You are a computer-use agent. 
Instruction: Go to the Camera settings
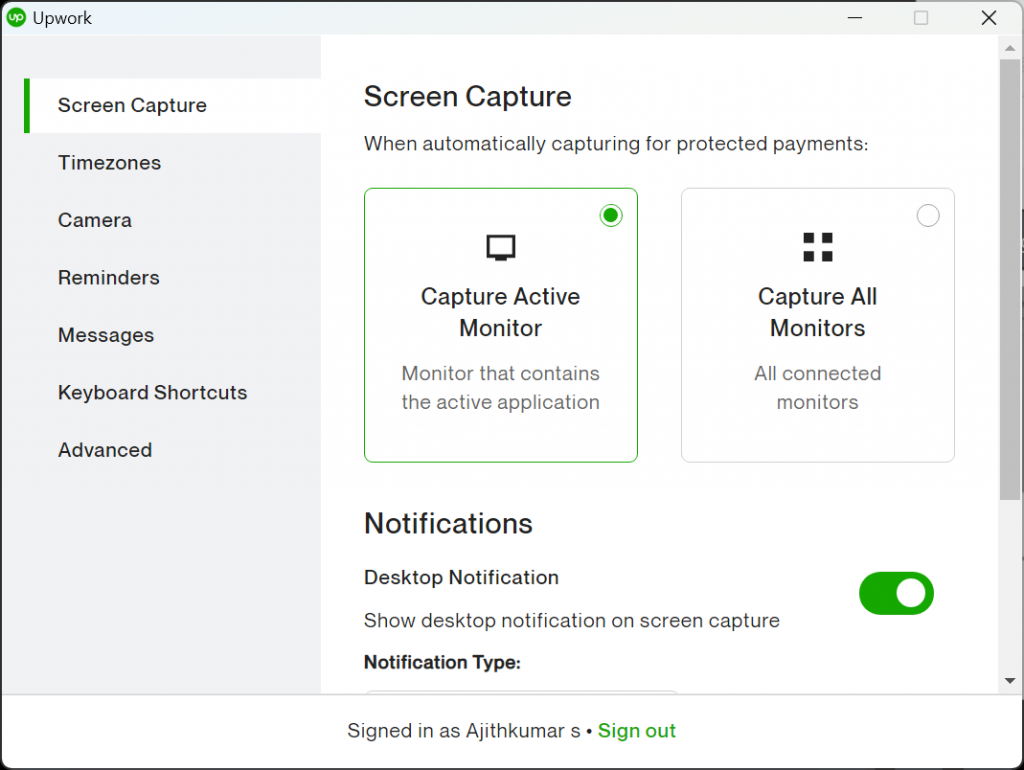(x=95, y=221)
